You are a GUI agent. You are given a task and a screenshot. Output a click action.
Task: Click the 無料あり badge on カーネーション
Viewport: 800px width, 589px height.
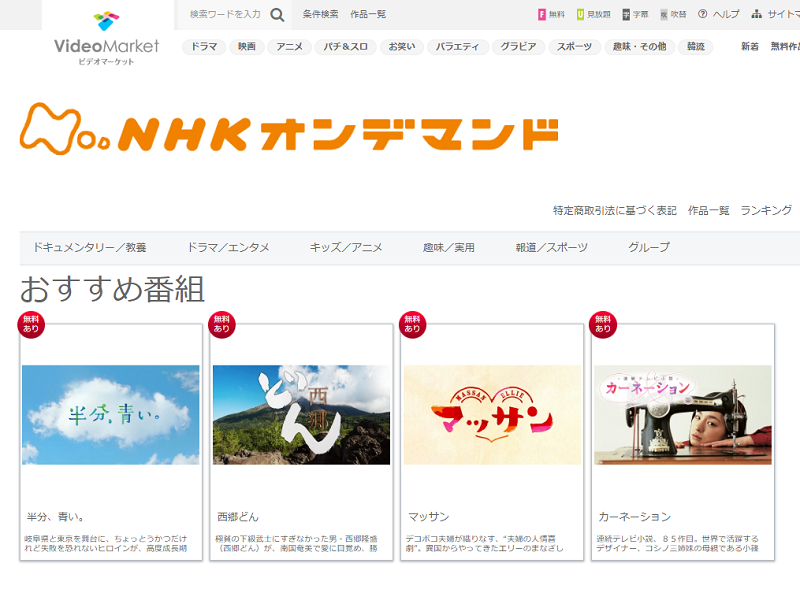[603, 324]
